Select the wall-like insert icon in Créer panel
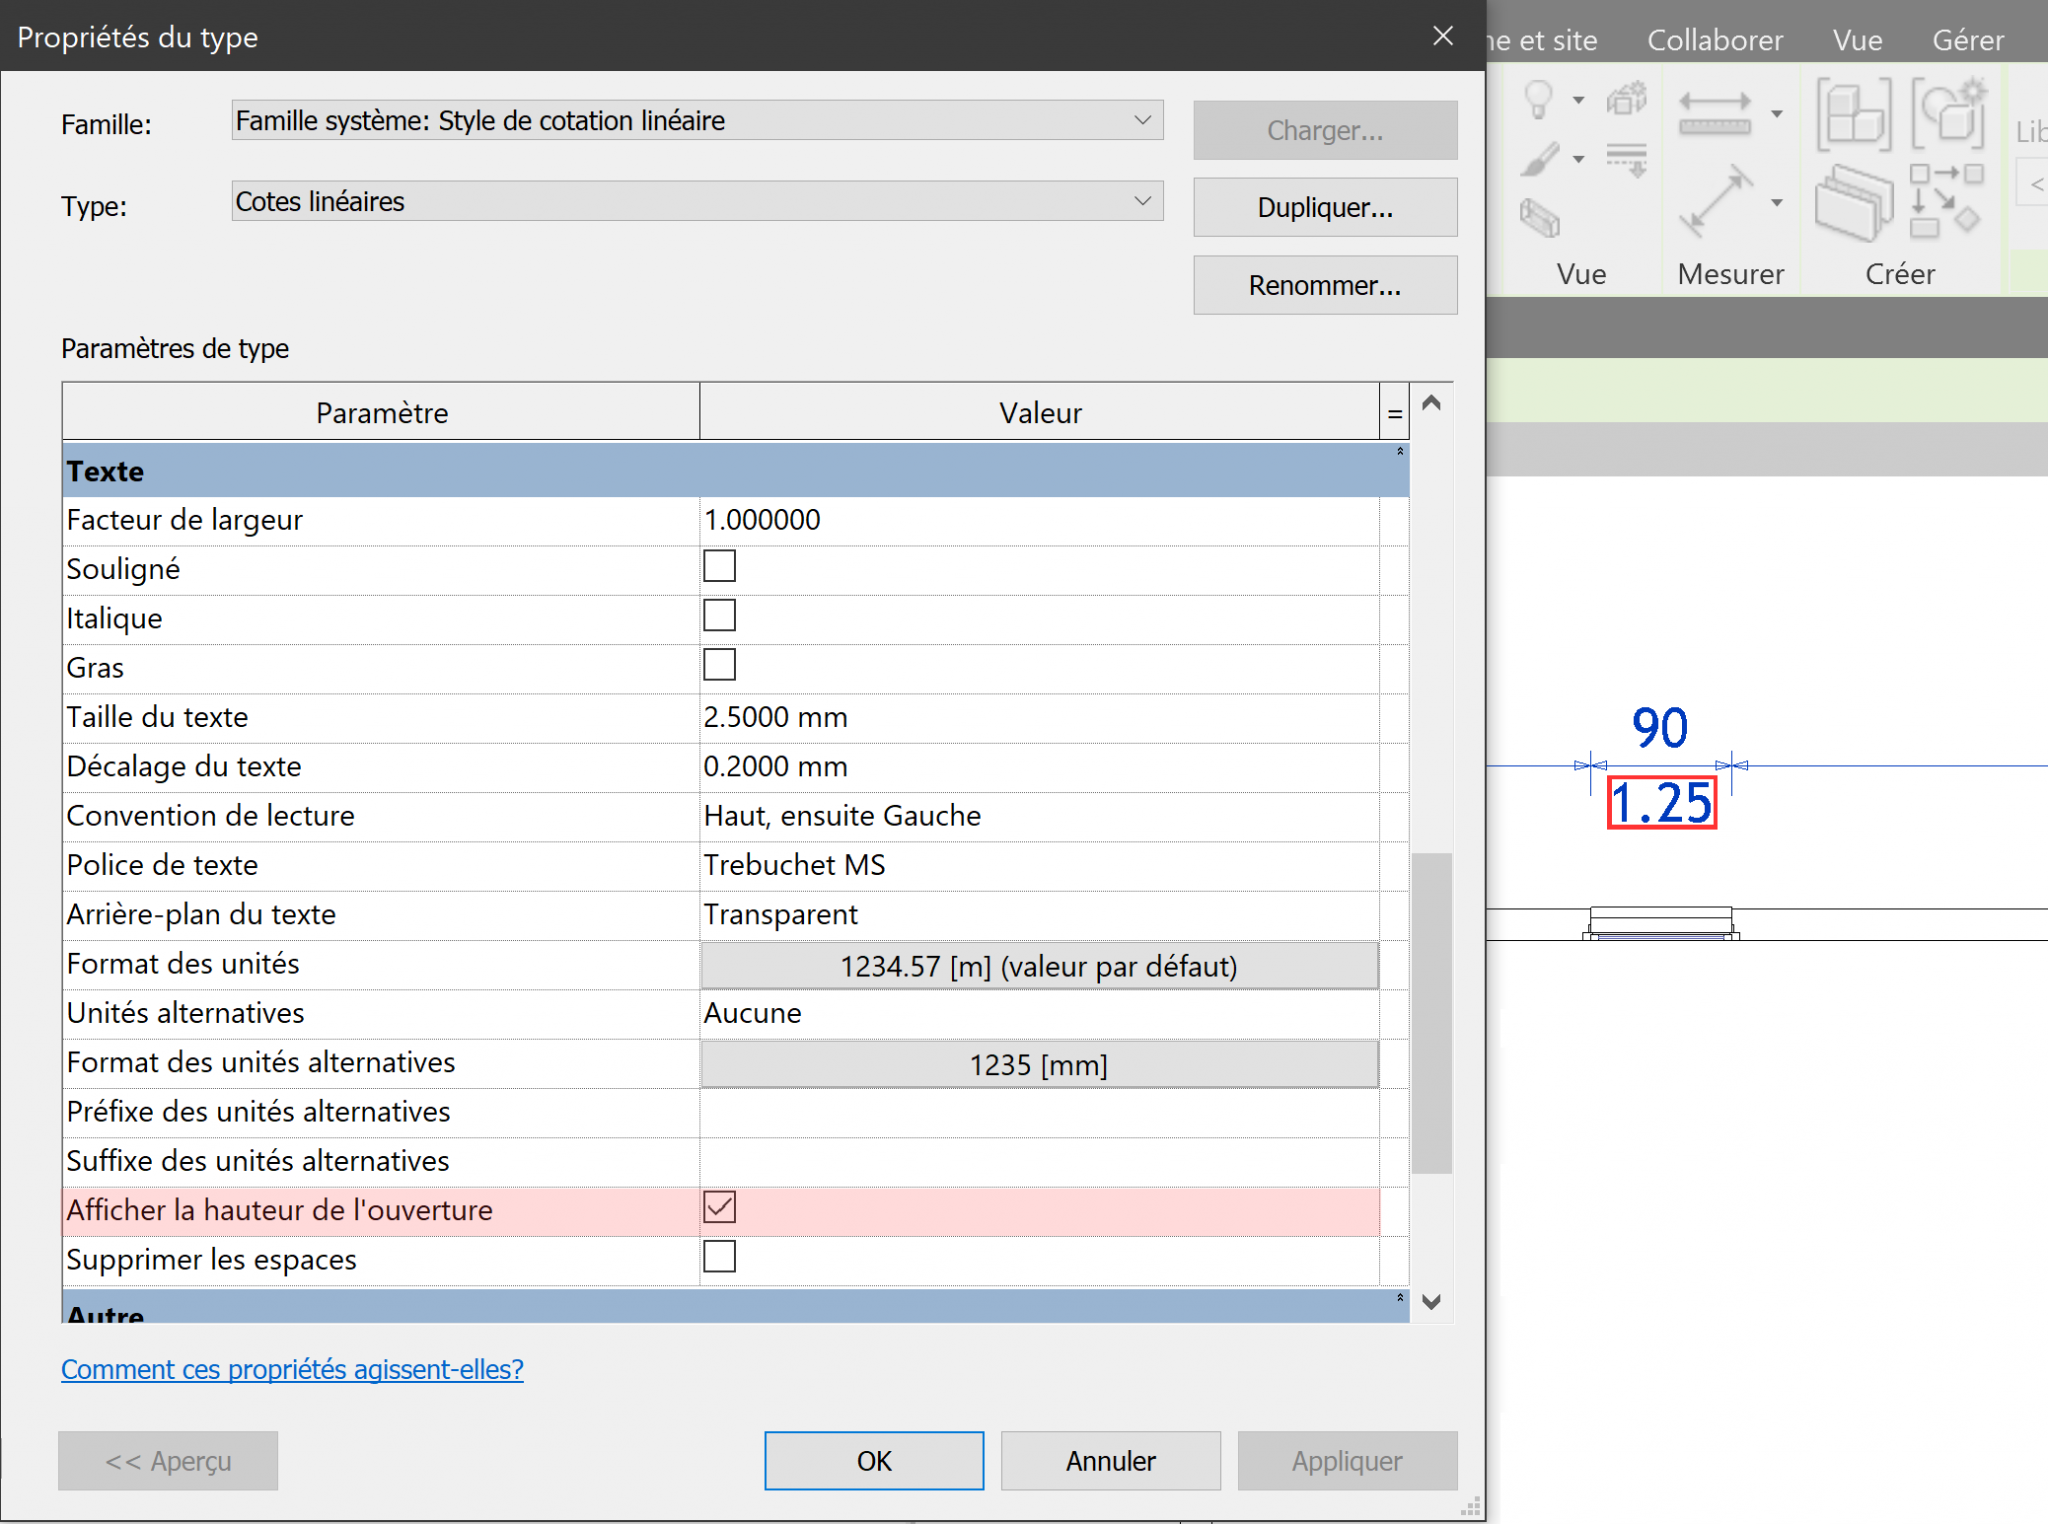 coord(1856,204)
